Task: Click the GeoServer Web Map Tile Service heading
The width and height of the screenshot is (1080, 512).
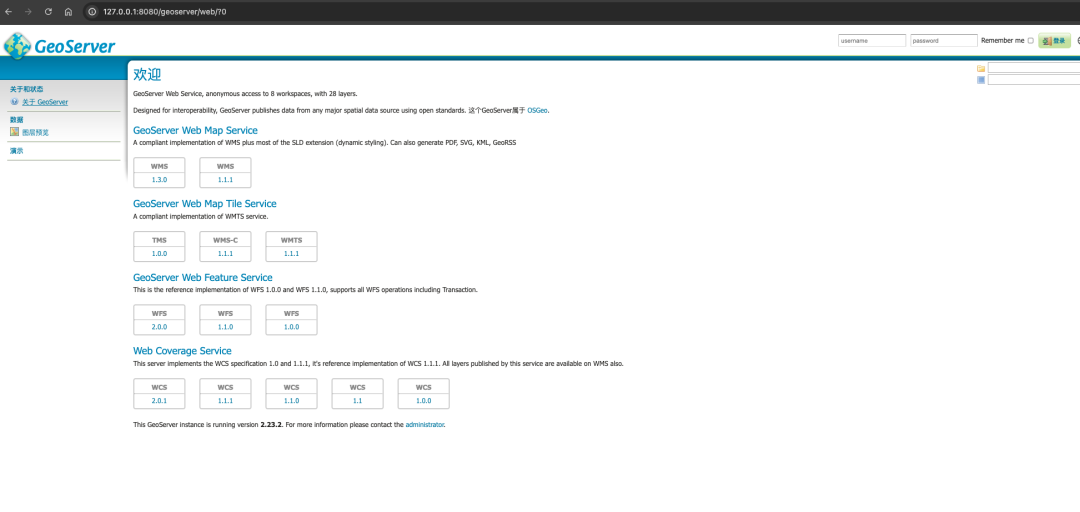Action: point(205,204)
